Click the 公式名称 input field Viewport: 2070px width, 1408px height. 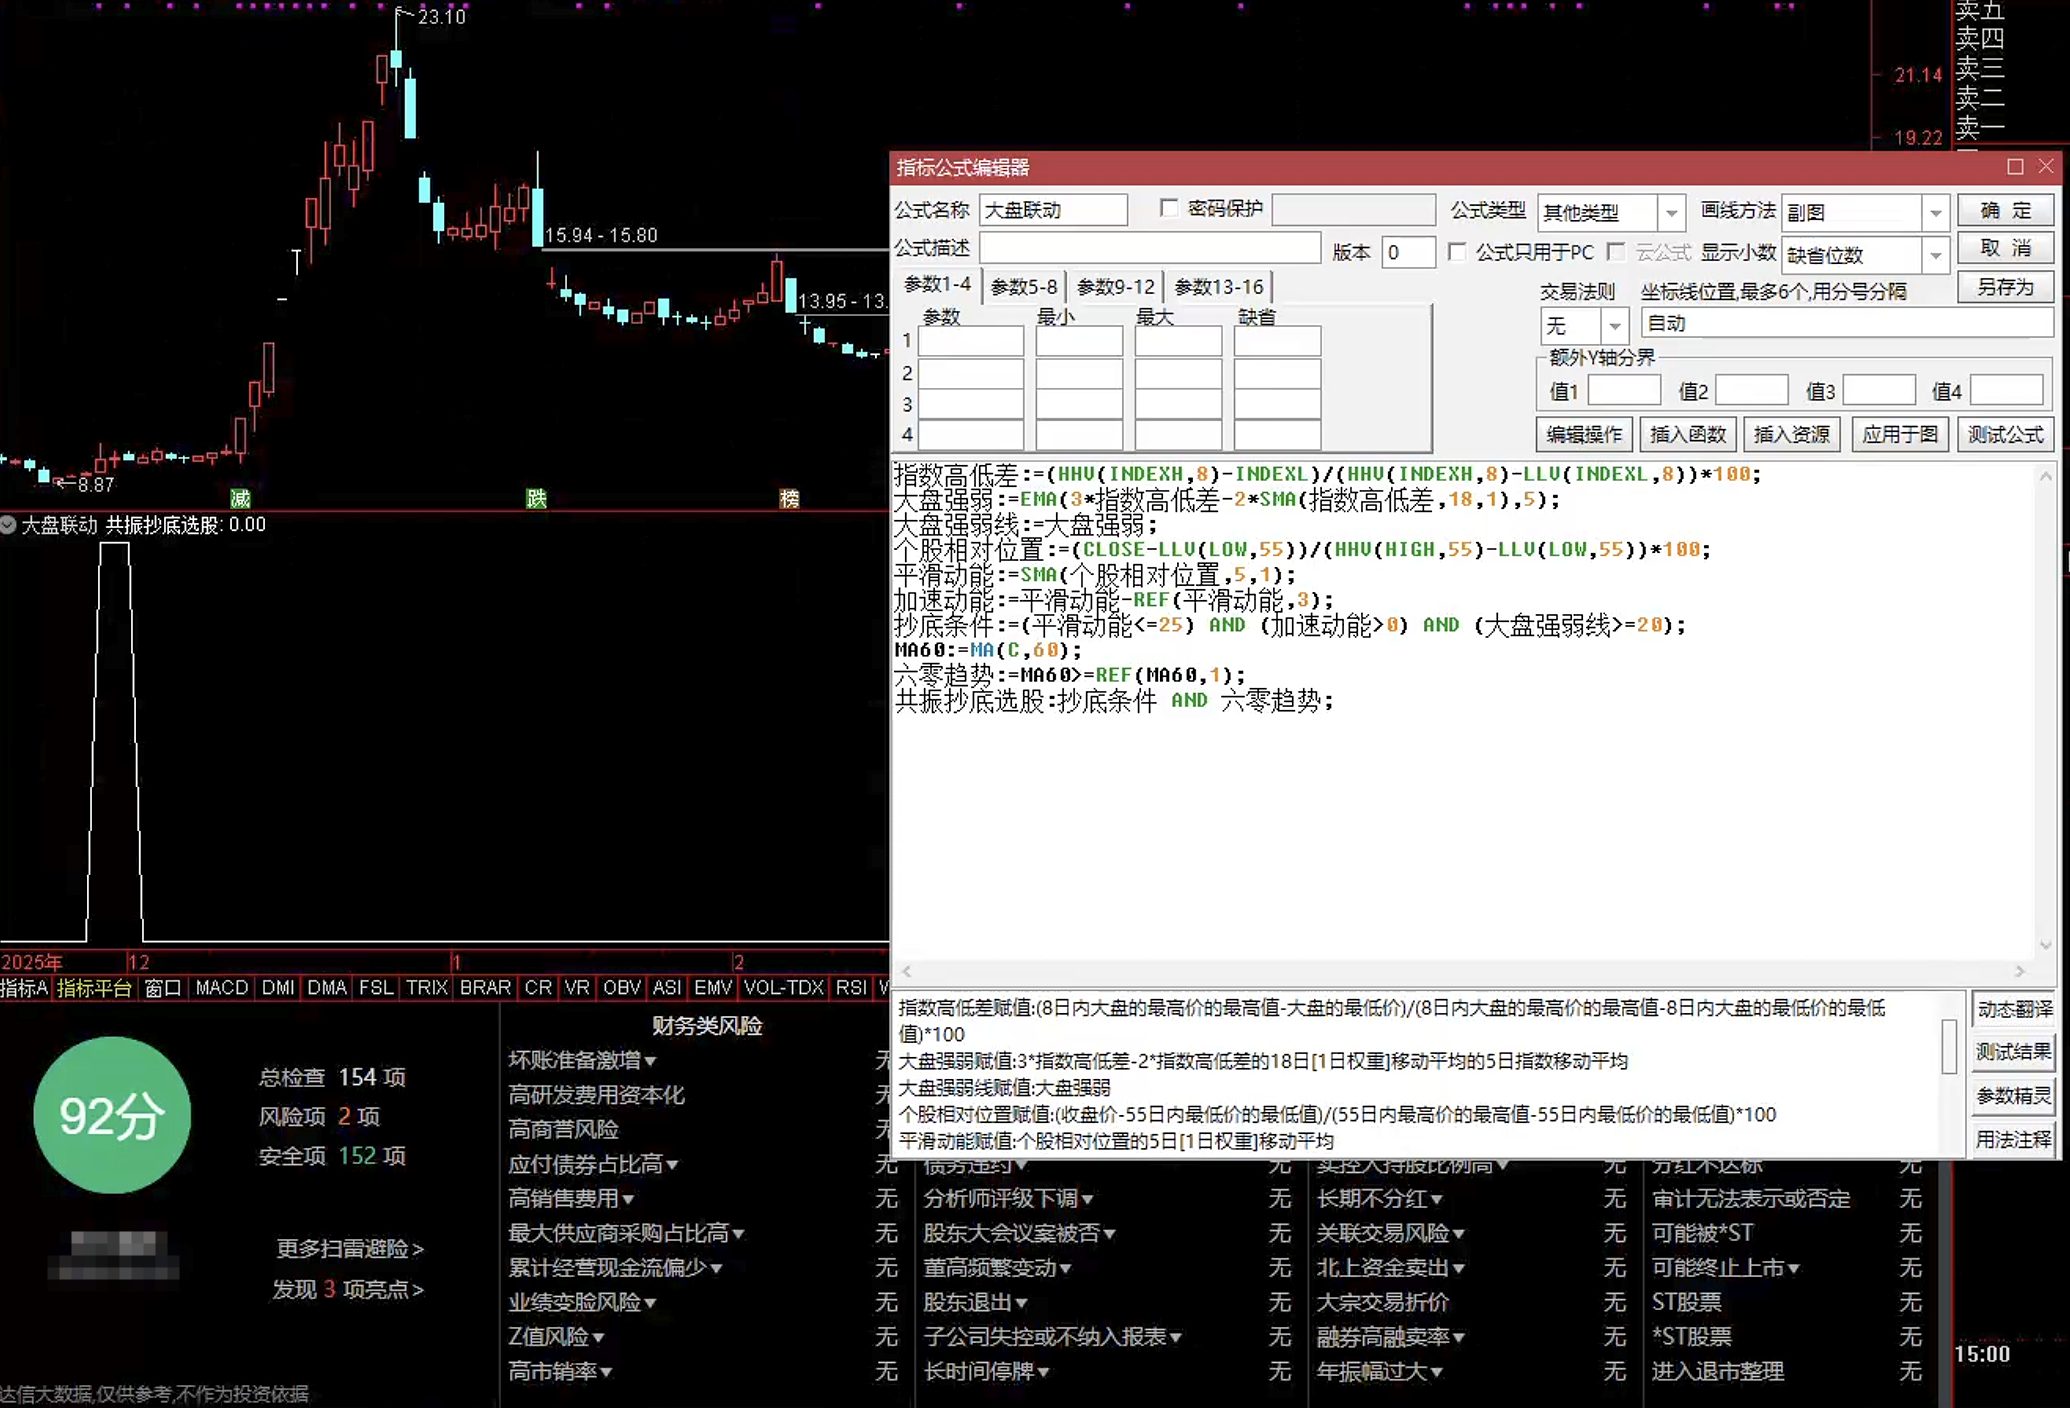(1053, 210)
